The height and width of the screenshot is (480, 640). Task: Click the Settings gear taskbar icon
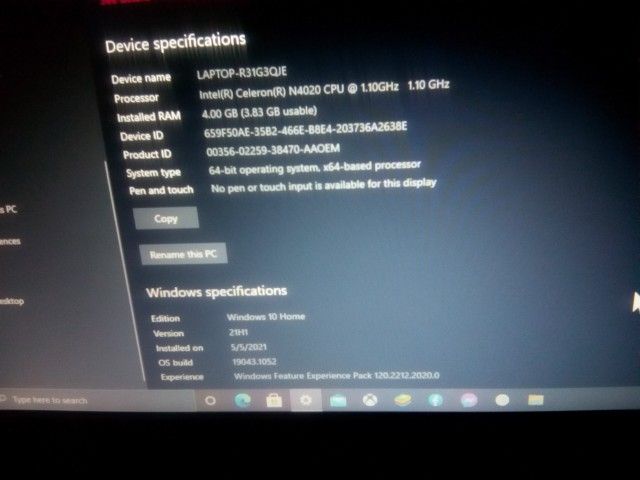point(306,400)
